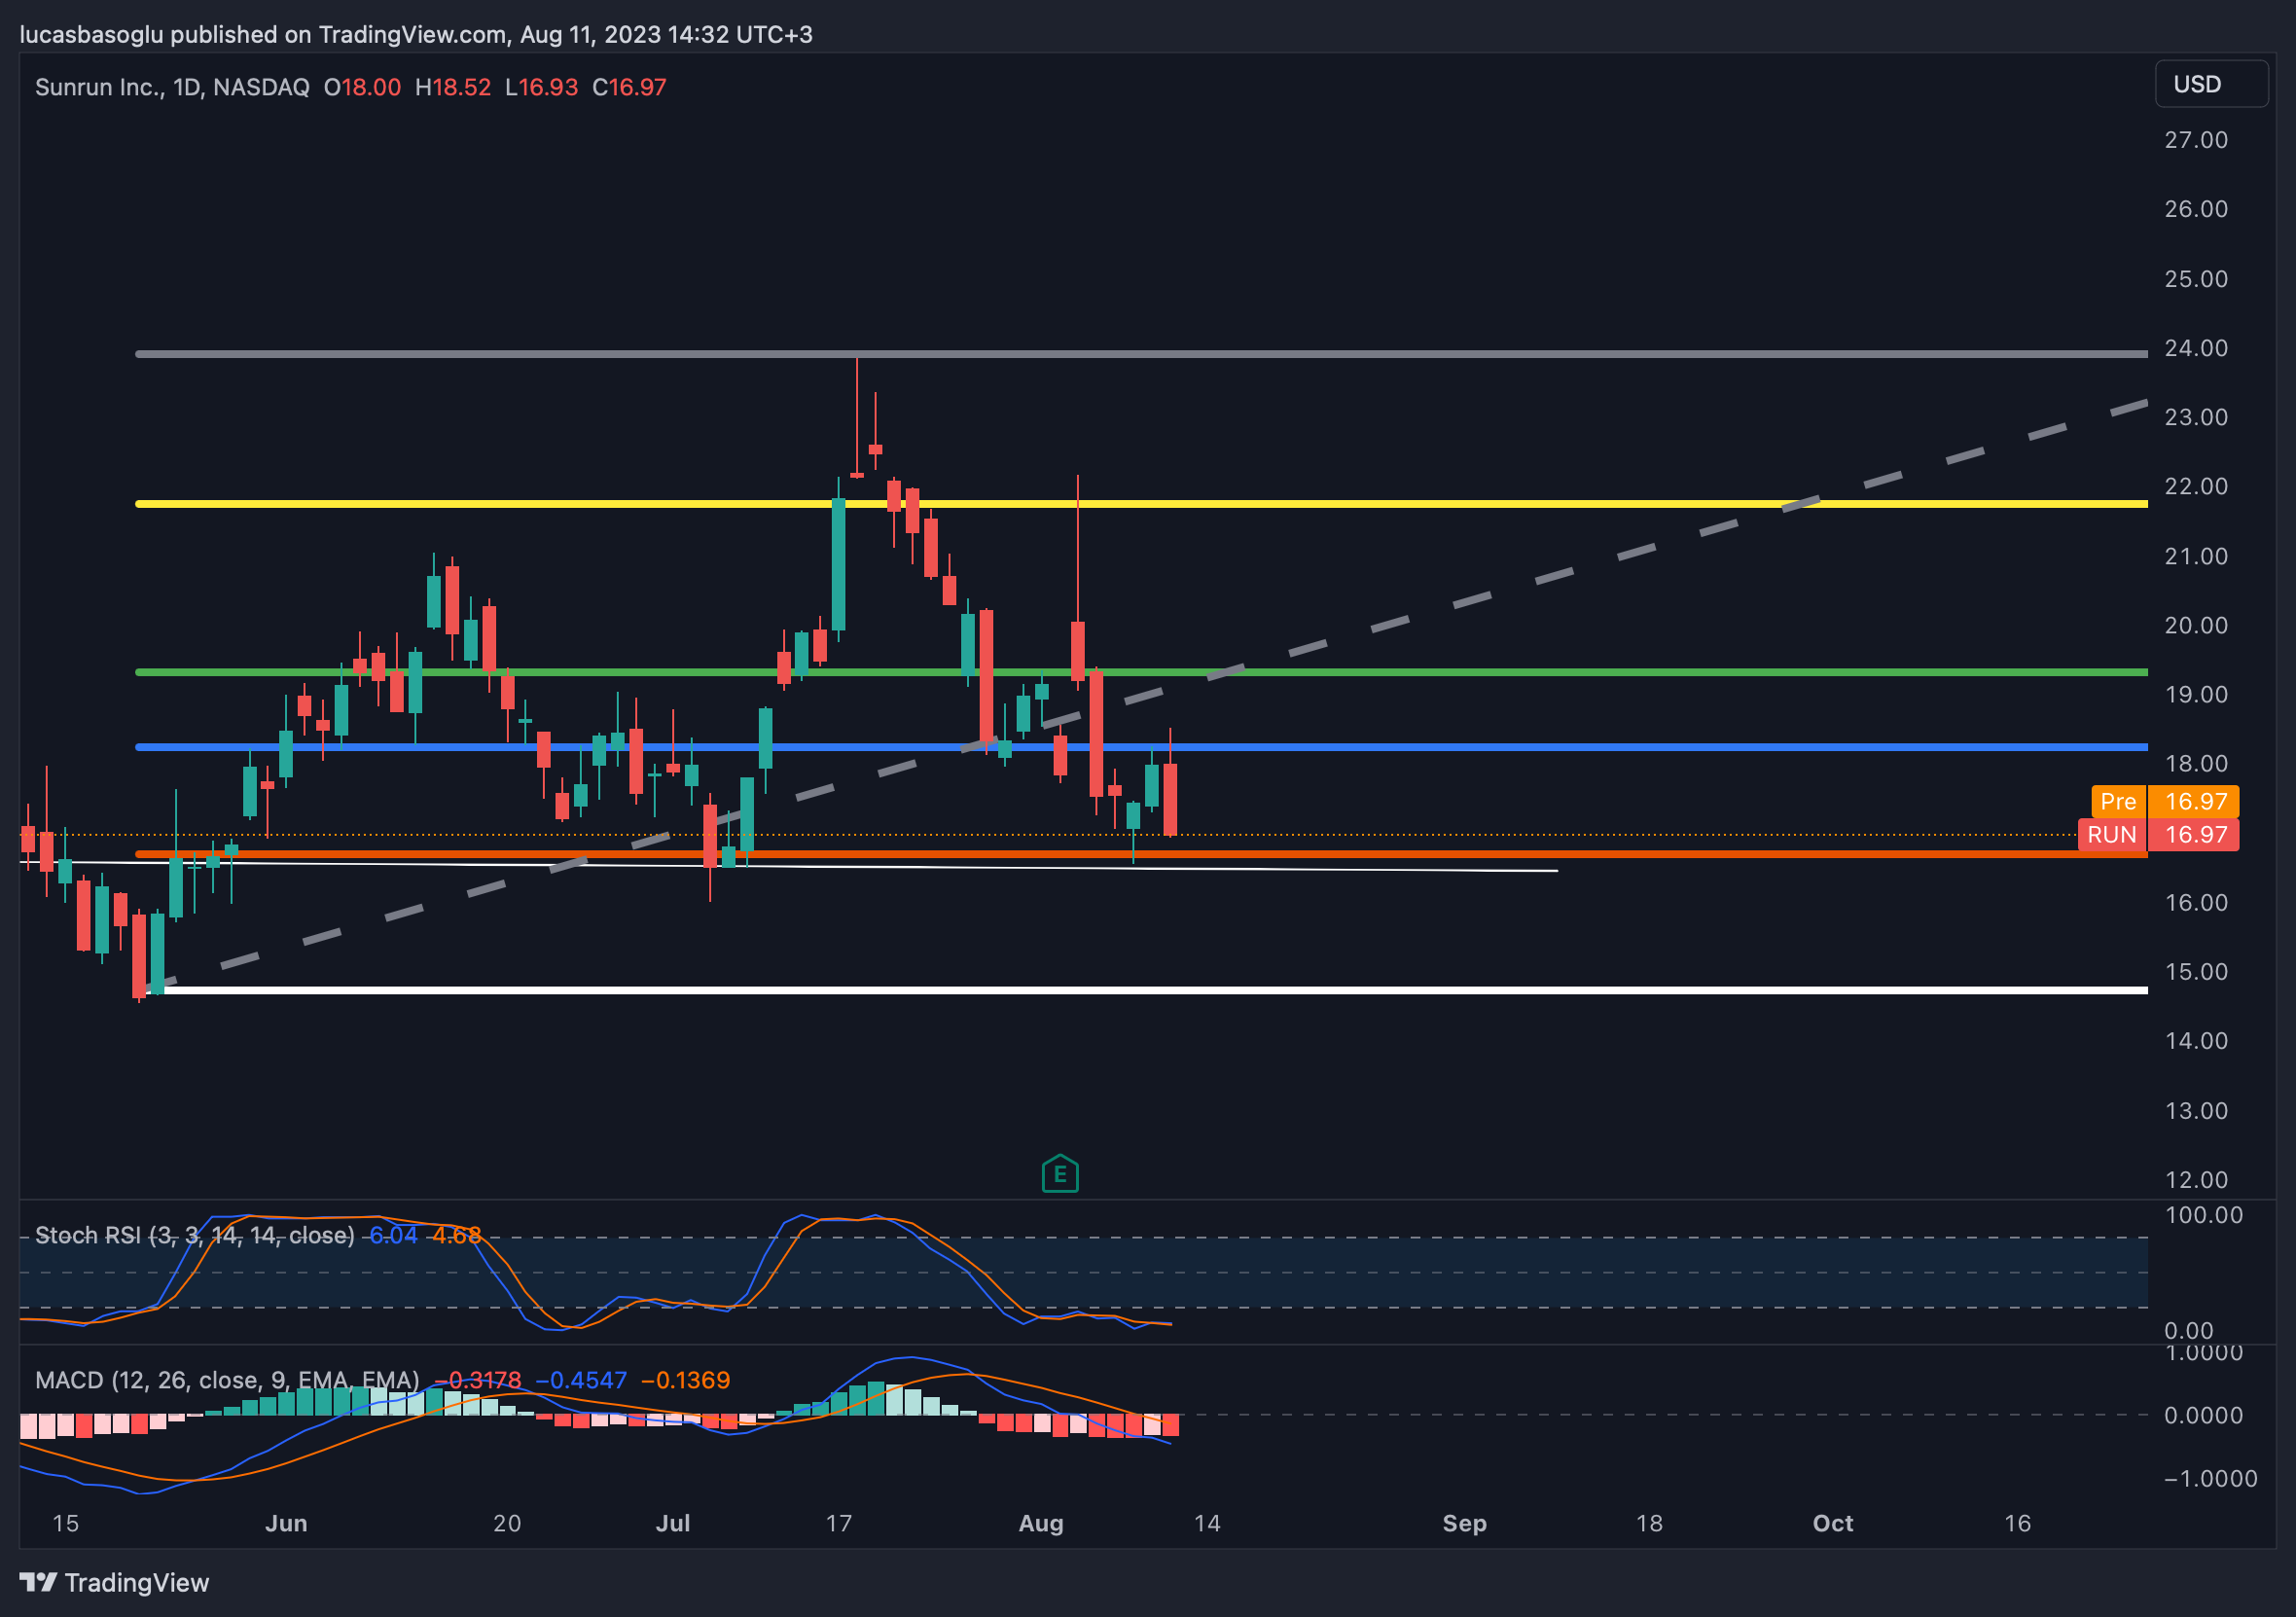
Task: Click the Stoch RSI 100.00 scale label
Action: pyautogui.click(x=2203, y=1215)
